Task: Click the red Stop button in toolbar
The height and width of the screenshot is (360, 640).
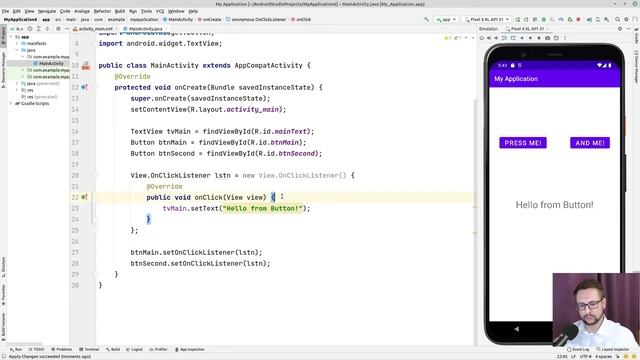Action: [x=578, y=19]
